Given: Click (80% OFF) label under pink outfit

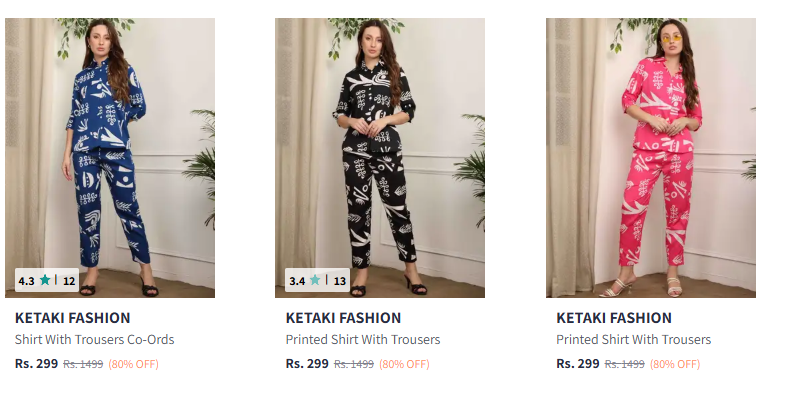Looking at the screenshot, I should click(x=675, y=365).
